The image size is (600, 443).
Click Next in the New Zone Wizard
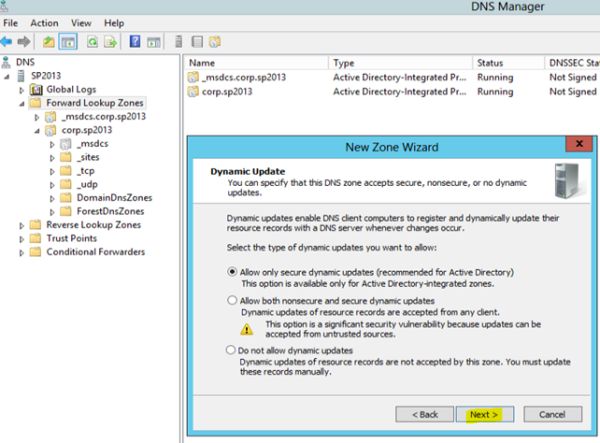[x=485, y=414]
